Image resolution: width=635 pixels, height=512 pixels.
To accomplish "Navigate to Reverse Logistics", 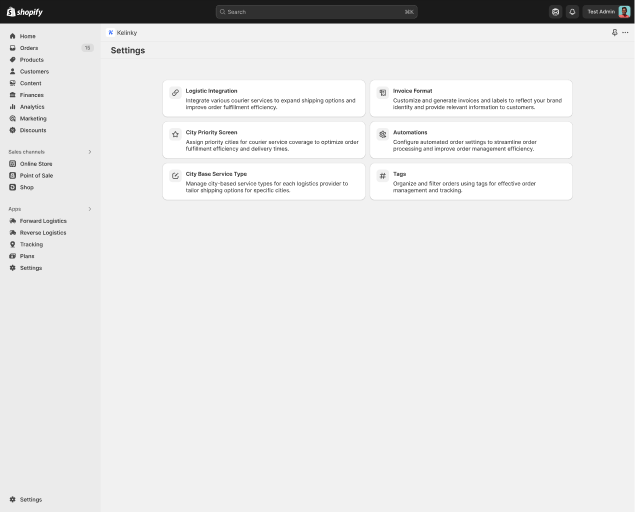I will coord(43,233).
